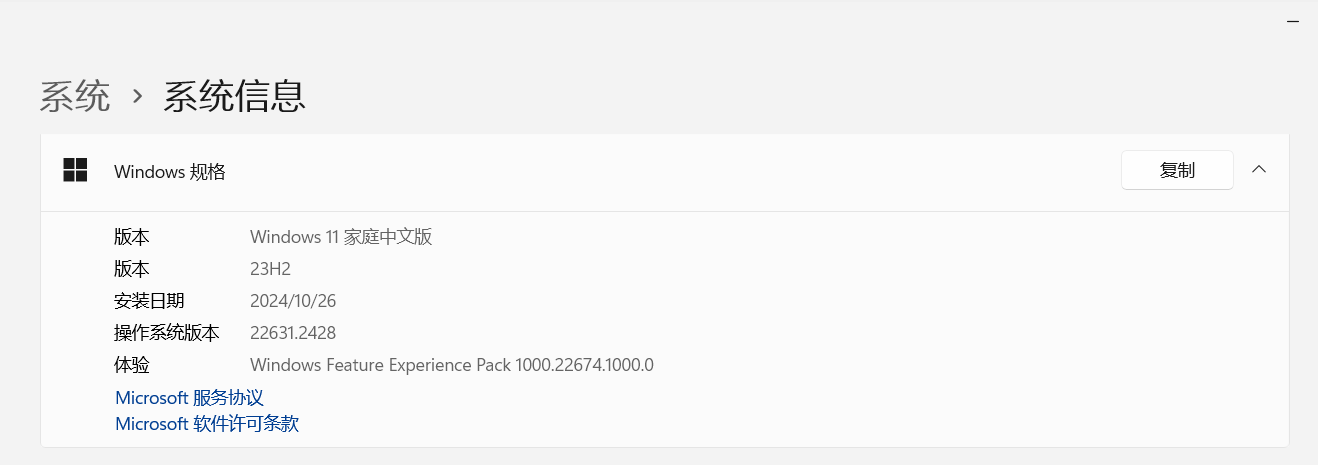Image resolution: width=1318 pixels, height=465 pixels.
Task: Click the 23H2 version value
Action: coord(270,269)
